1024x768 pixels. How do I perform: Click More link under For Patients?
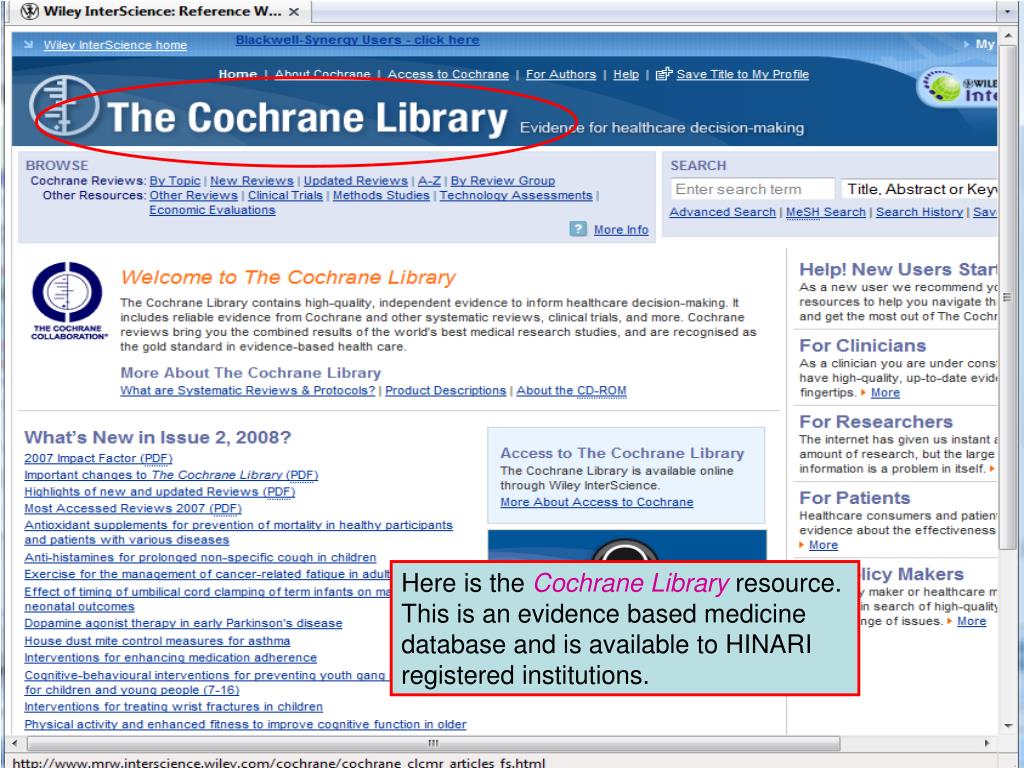click(824, 545)
